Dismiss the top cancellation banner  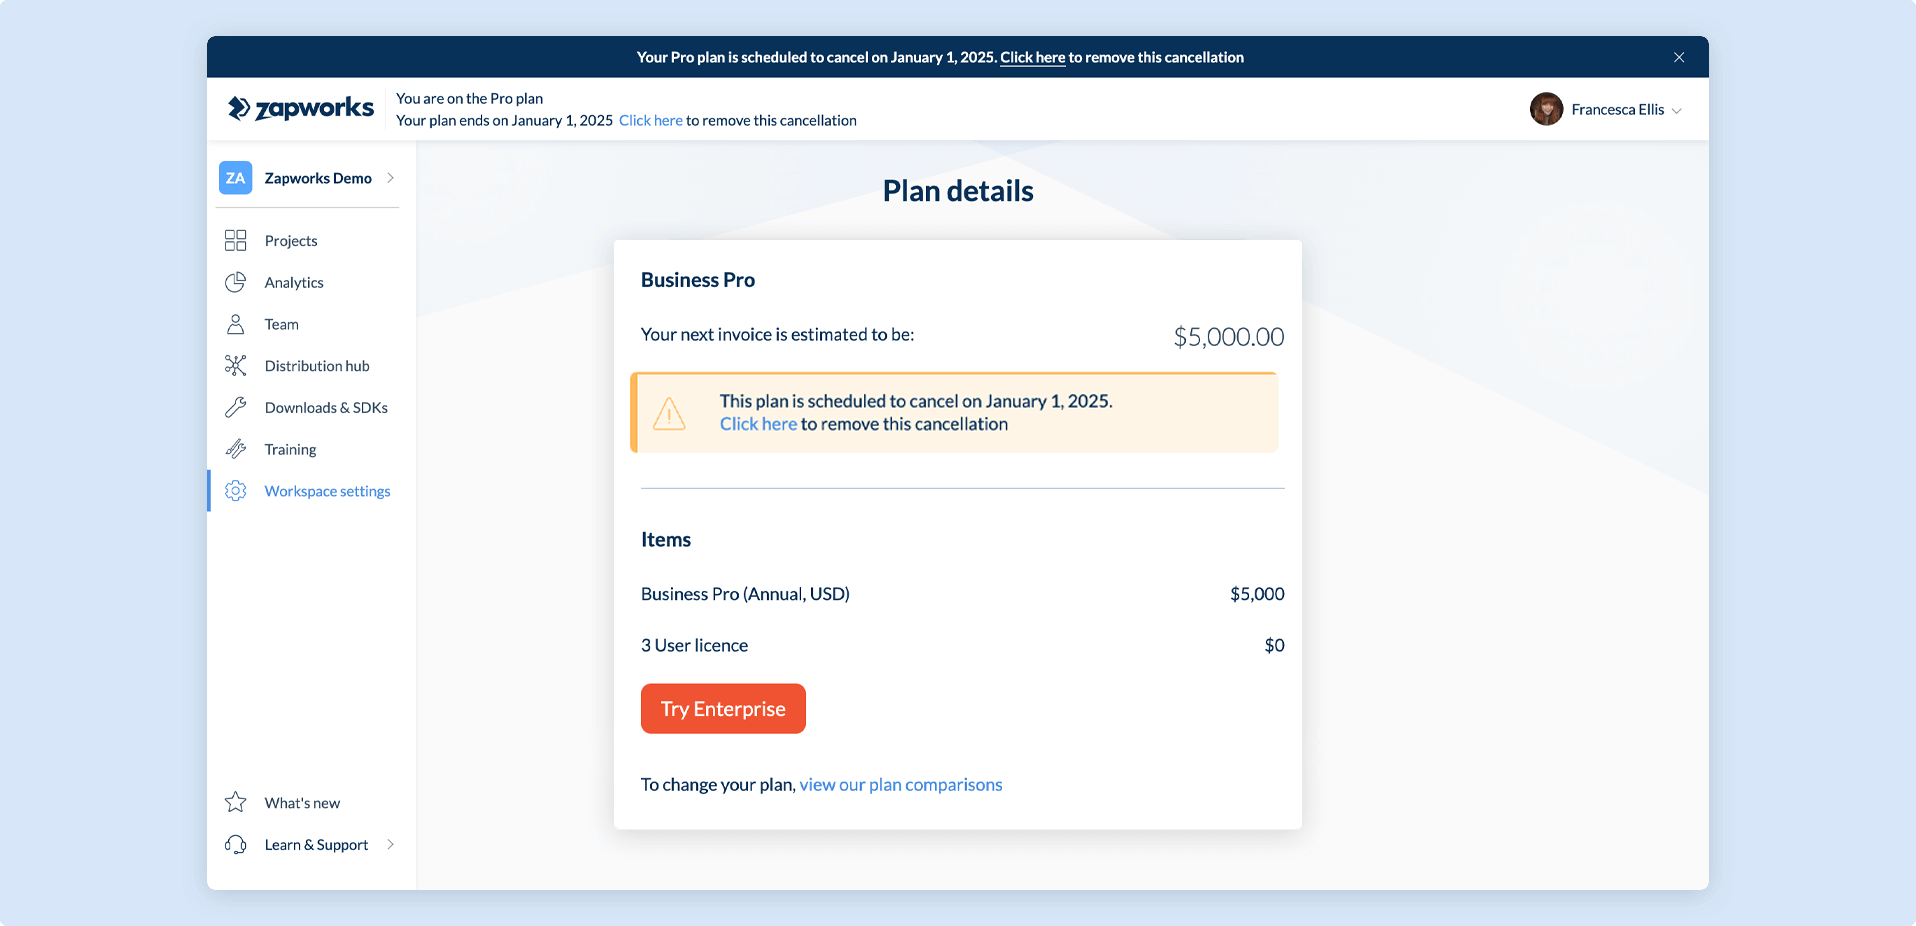coord(1679,57)
